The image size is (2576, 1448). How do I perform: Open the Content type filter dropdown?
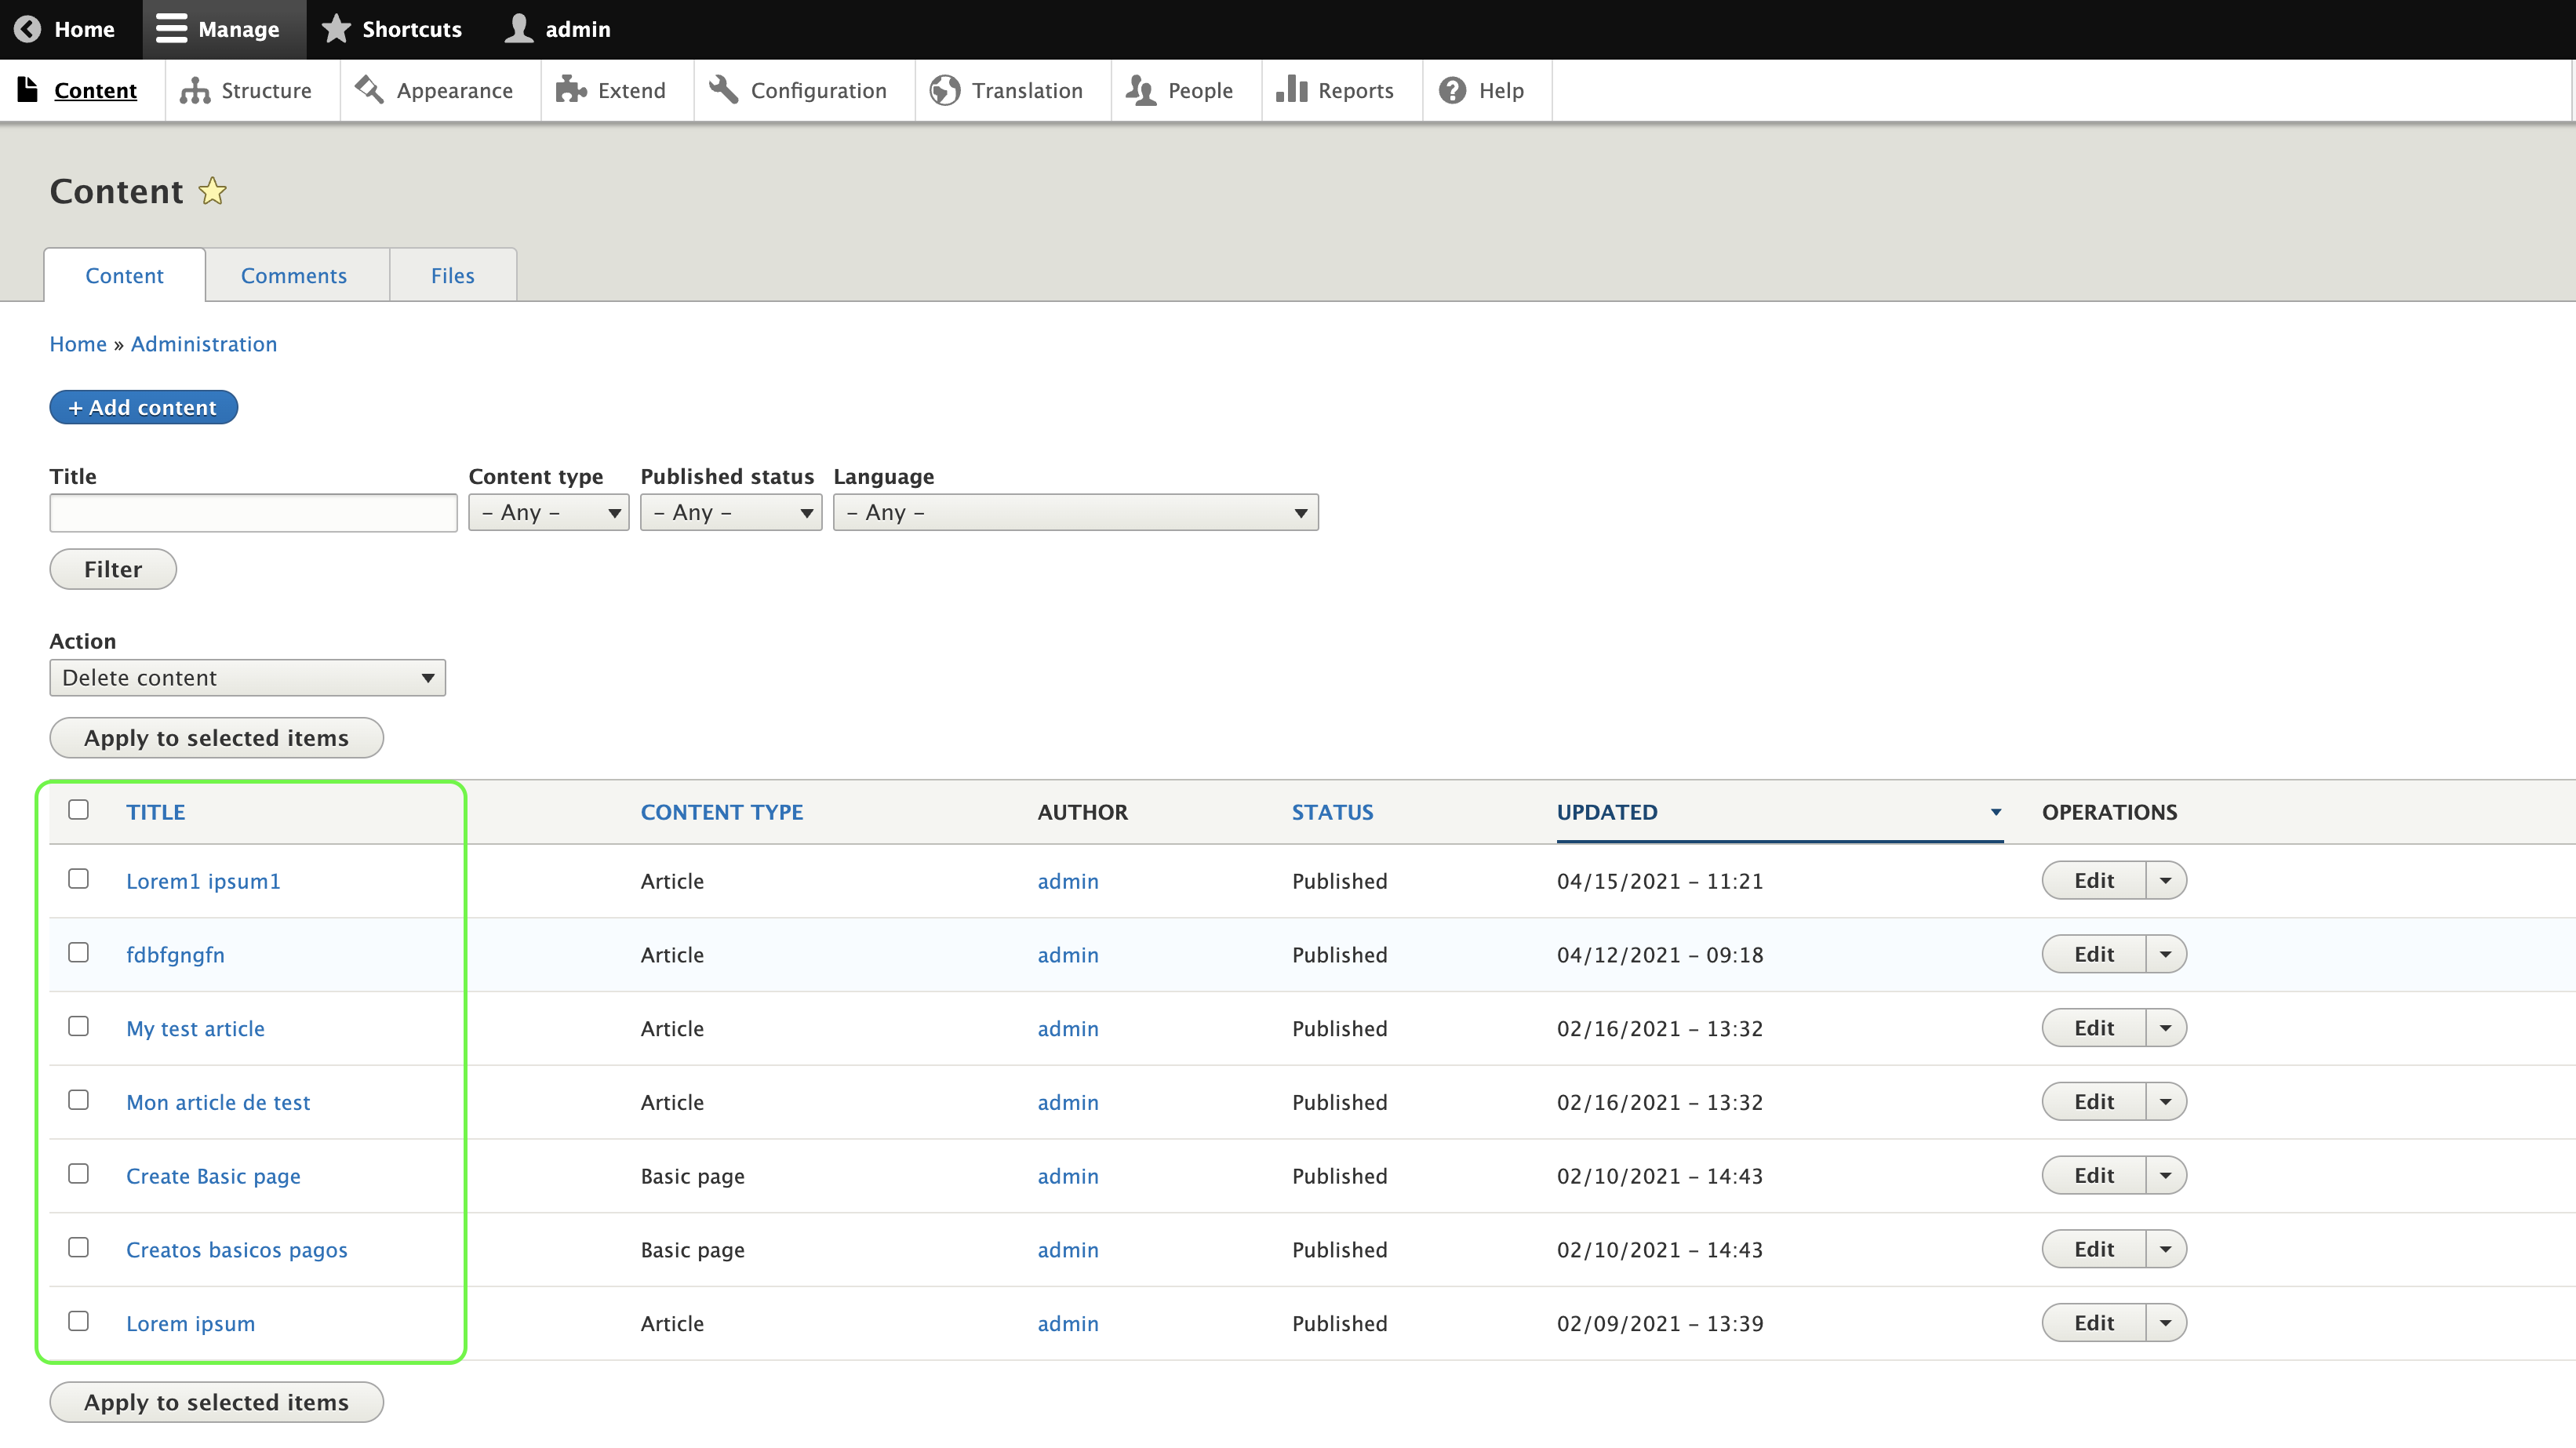(548, 512)
